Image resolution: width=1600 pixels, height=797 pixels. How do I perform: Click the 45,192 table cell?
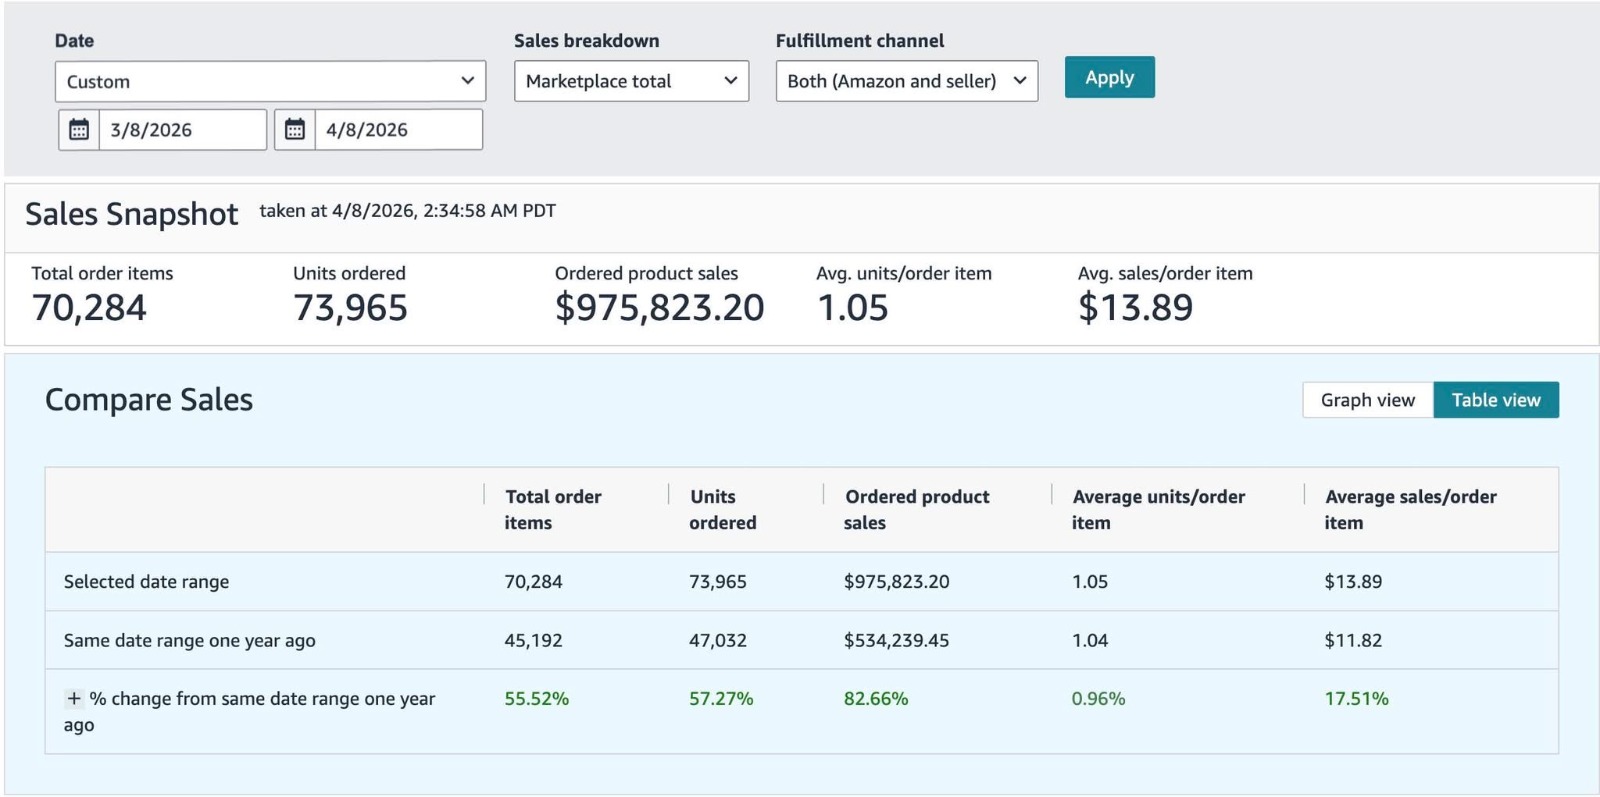[x=533, y=641]
